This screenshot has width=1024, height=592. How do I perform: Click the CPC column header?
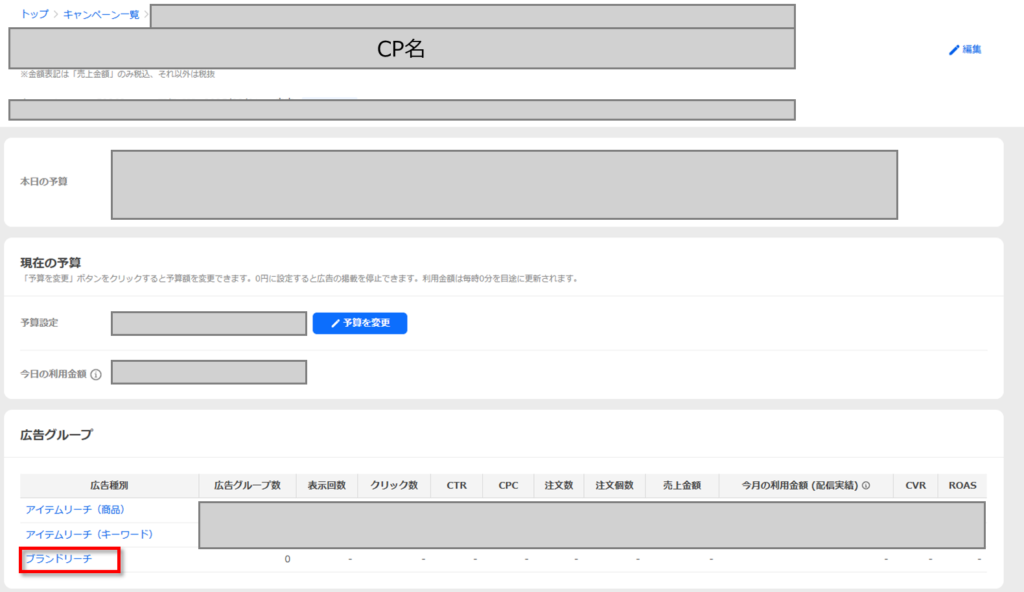coord(508,486)
